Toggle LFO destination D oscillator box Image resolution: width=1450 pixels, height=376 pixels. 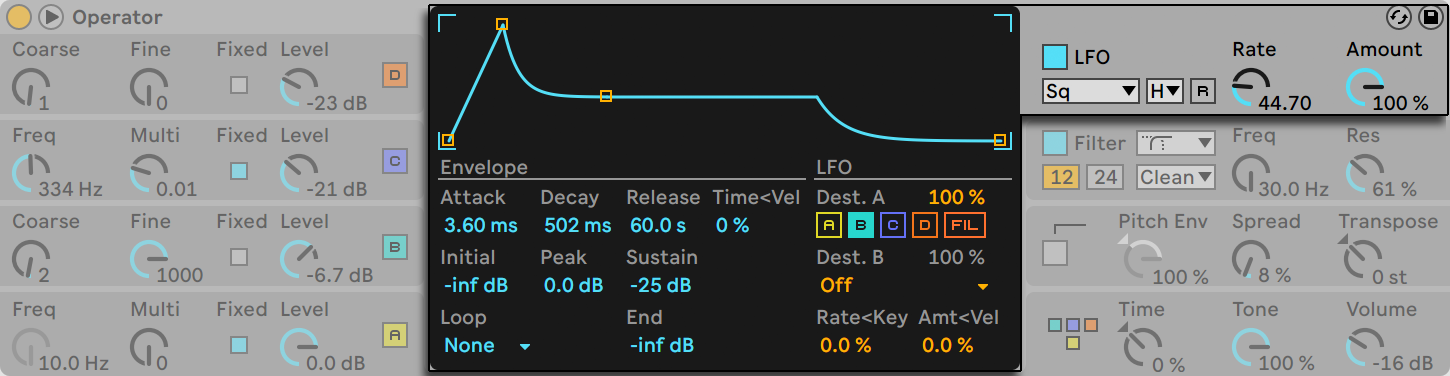[x=925, y=226]
